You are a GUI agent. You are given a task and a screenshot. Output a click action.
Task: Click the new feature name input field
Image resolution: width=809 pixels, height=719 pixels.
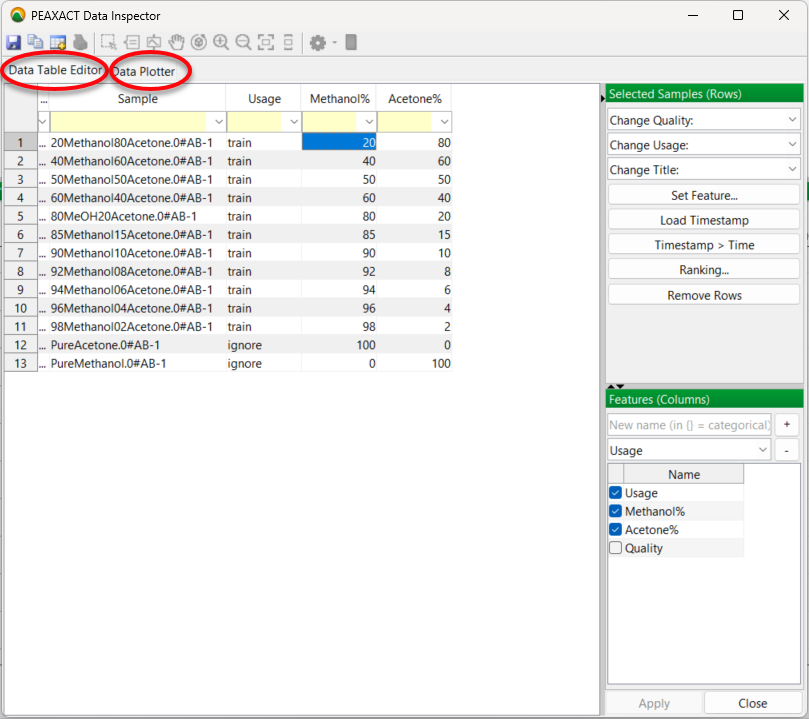point(689,425)
